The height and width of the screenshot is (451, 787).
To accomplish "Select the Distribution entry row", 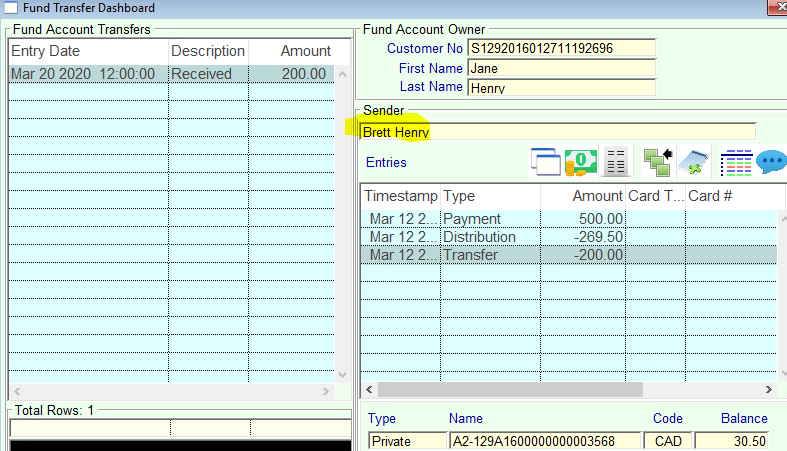I will (569, 237).
